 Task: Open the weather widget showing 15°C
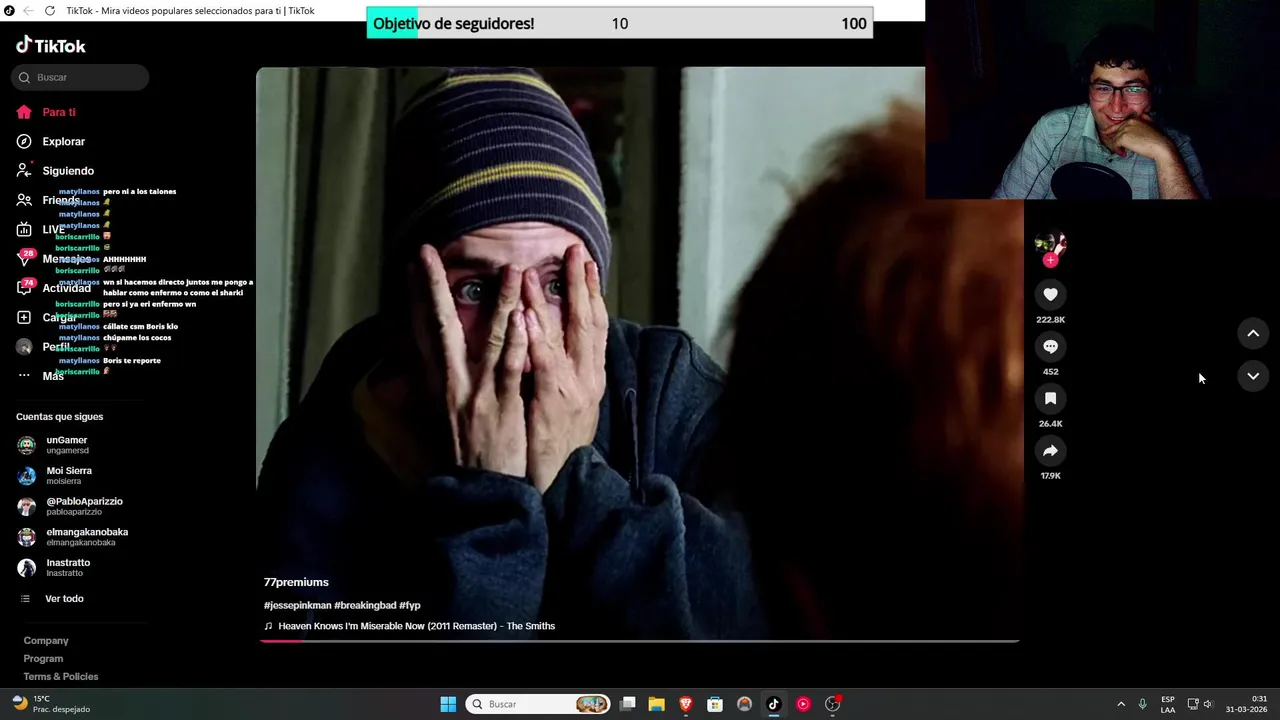(51, 704)
